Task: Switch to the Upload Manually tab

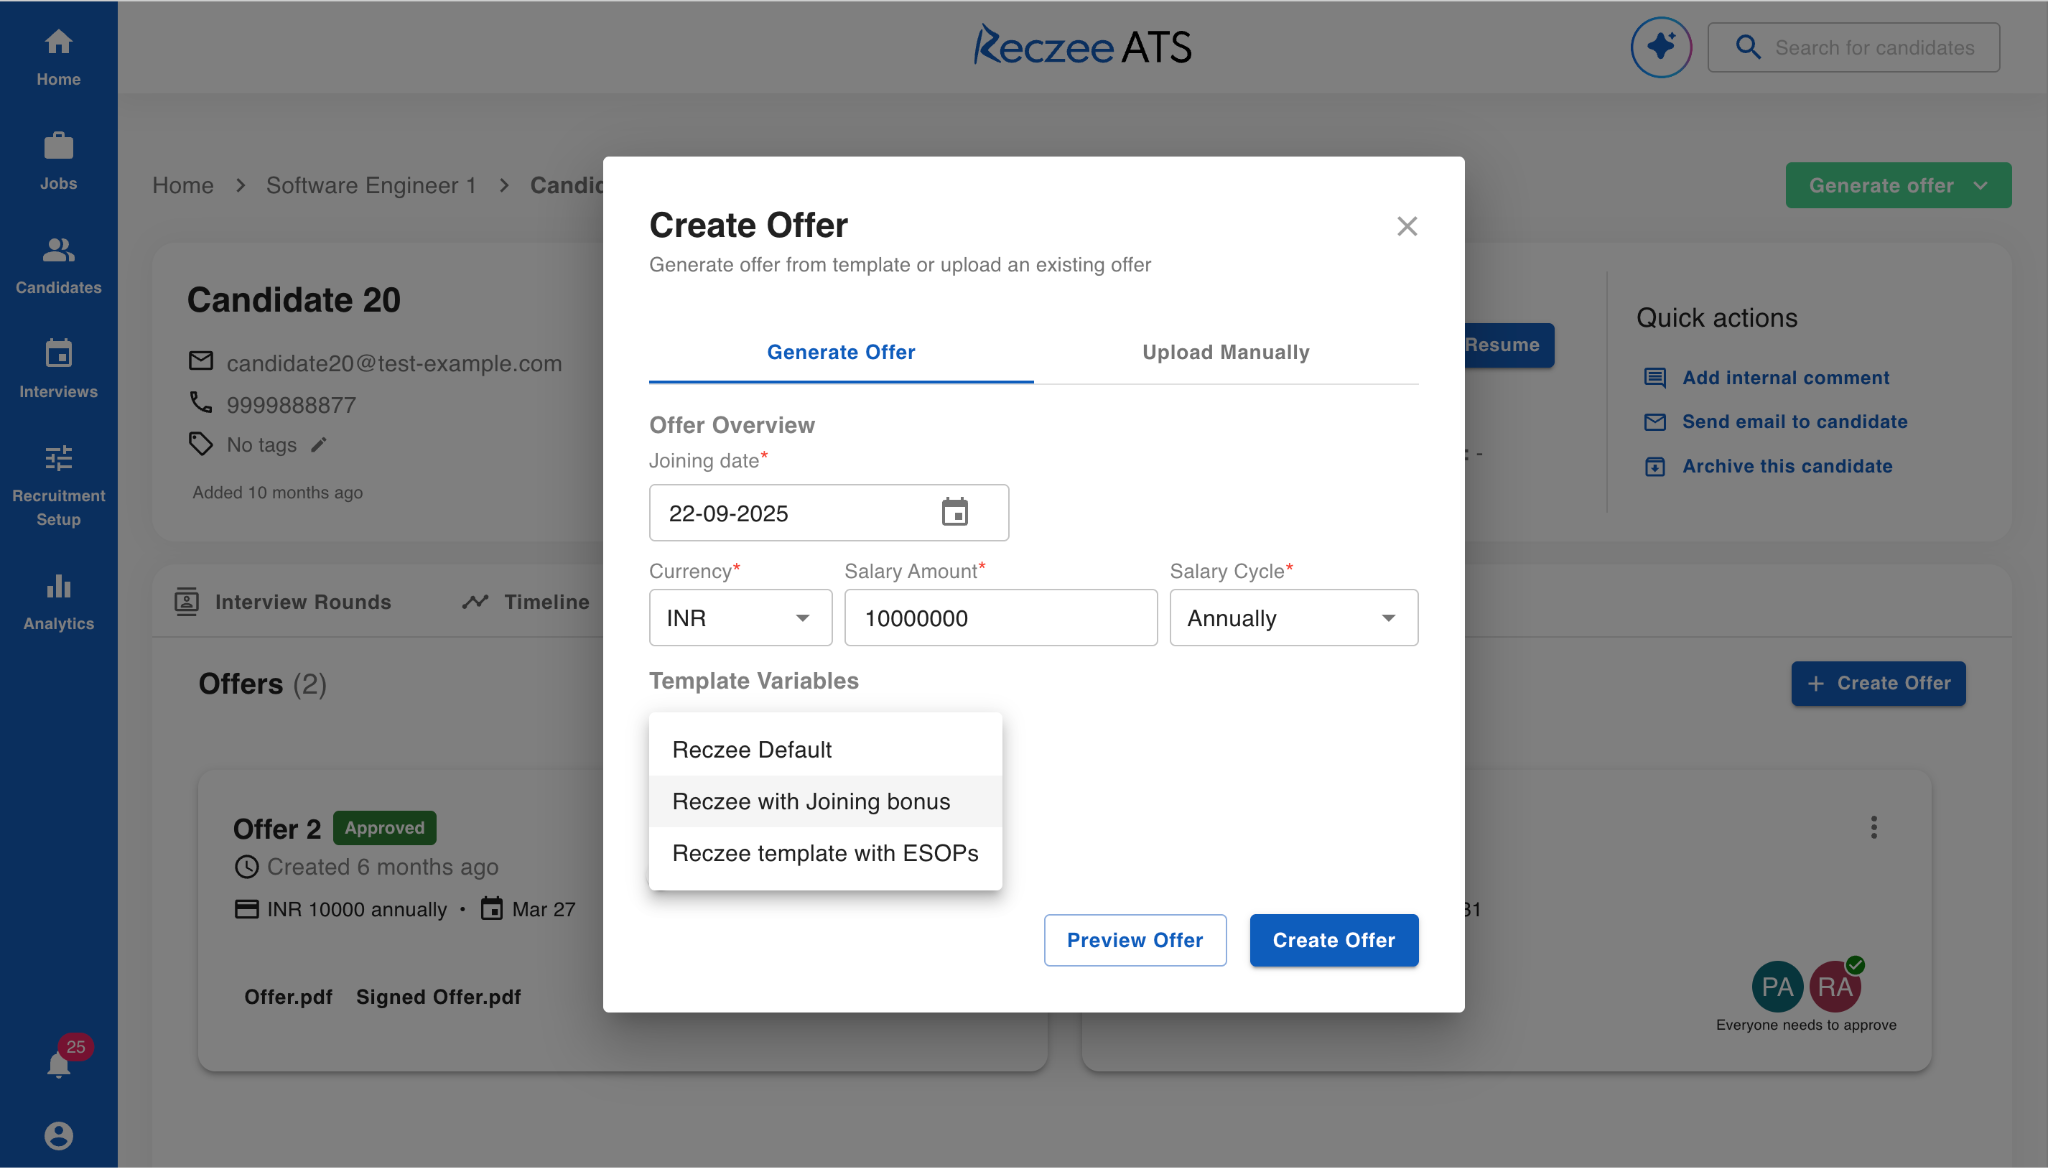Action: coord(1226,352)
